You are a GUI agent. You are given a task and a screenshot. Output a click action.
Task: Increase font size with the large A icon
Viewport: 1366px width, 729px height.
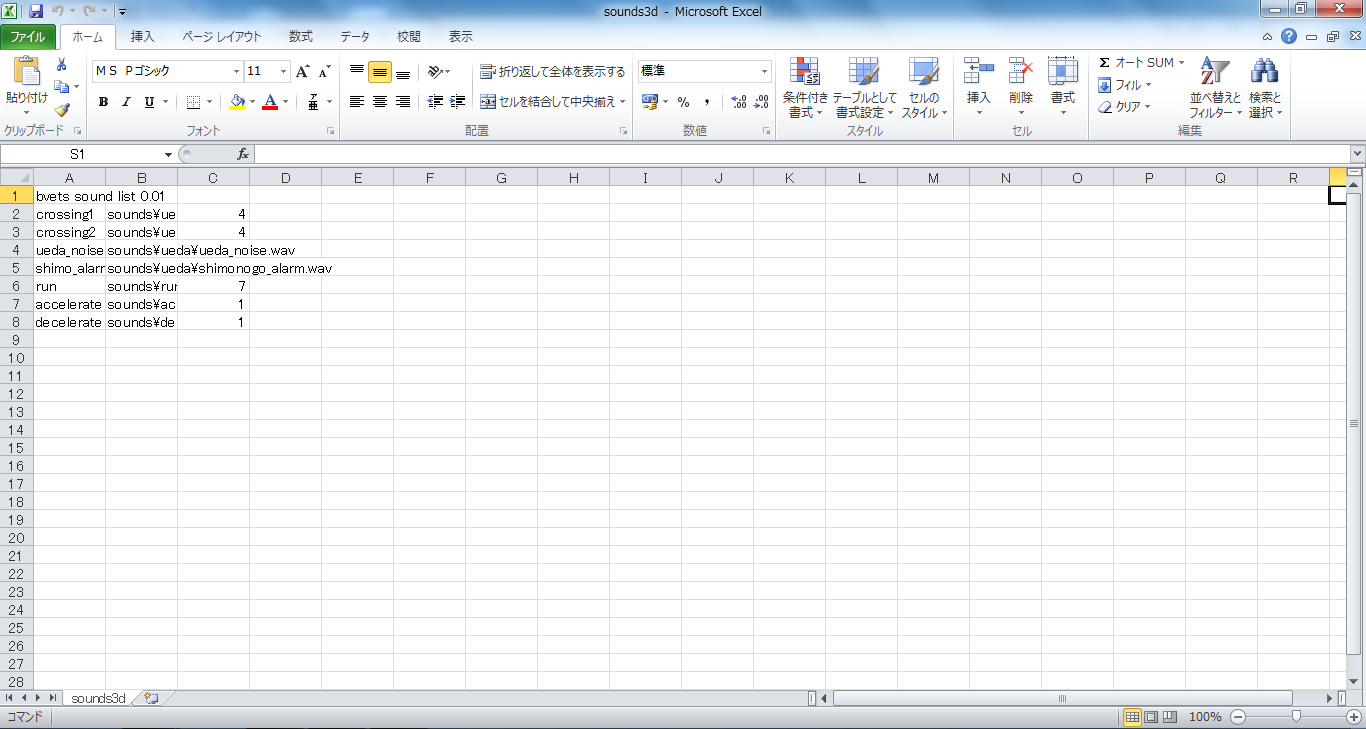pyautogui.click(x=303, y=71)
